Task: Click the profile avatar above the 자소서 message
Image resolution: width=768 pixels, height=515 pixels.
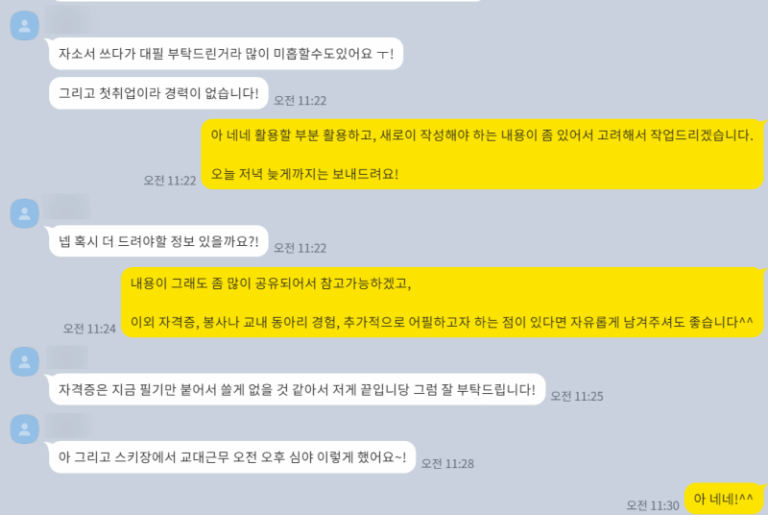Action: pyautogui.click(x=24, y=25)
